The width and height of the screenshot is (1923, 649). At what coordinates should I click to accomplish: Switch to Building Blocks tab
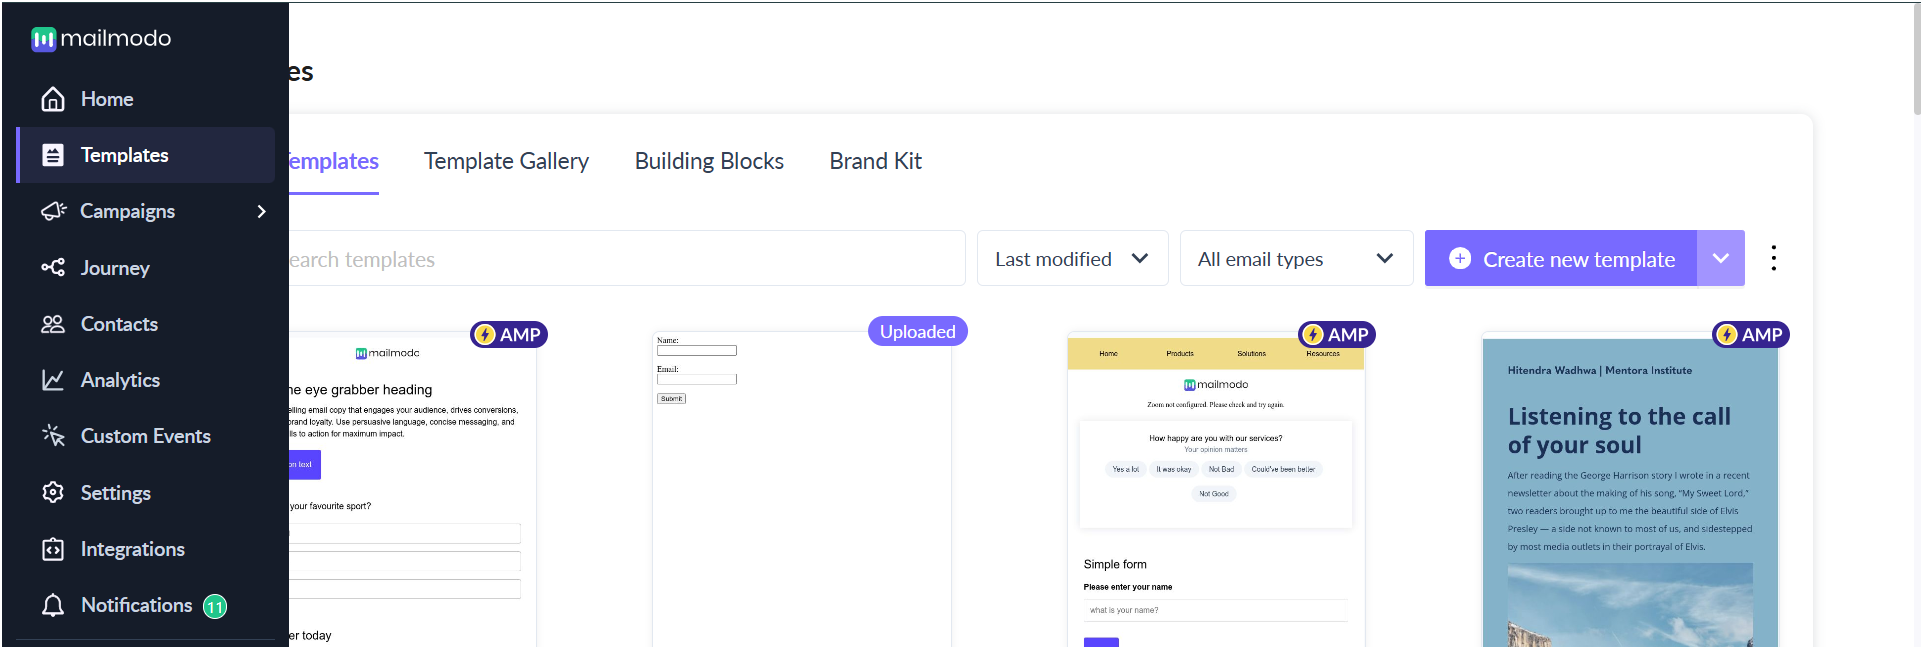(709, 161)
